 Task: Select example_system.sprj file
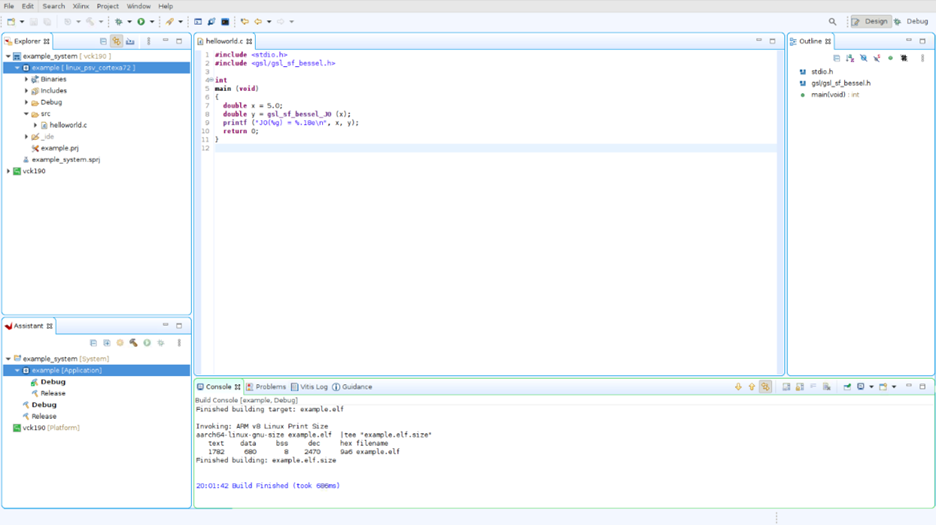pyautogui.click(x=66, y=159)
